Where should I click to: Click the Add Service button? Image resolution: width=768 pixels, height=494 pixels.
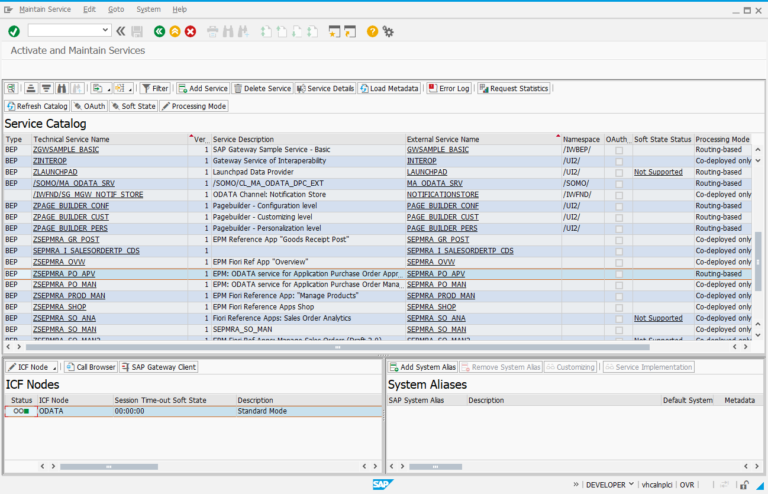(203, 88)
